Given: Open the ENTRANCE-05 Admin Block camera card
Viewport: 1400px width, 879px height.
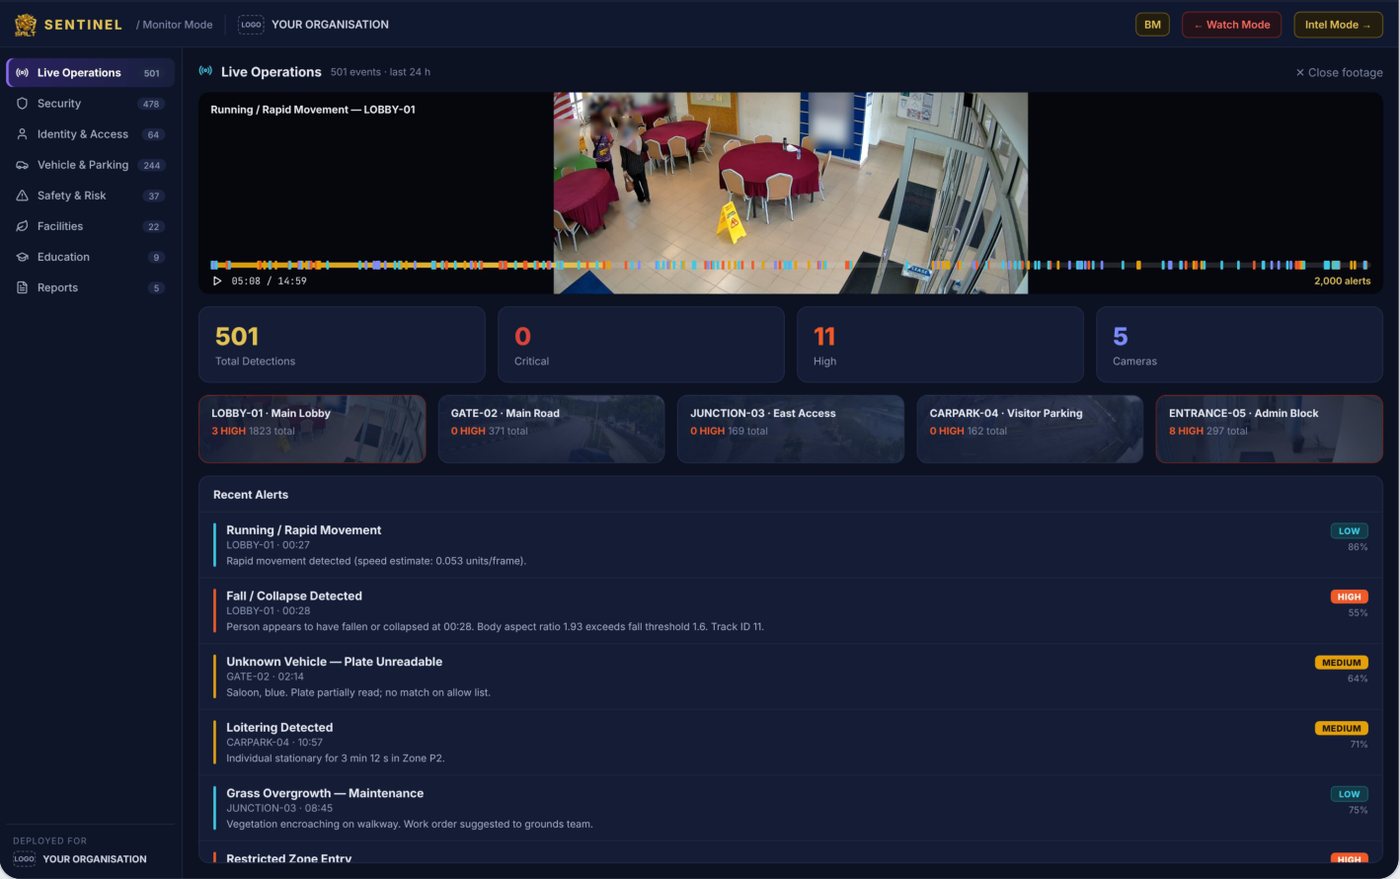Looking at the screenshot, I should click(1269, 429).
